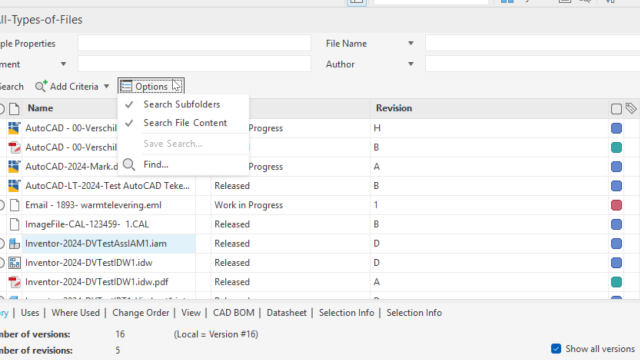The width and height of the screenshot is (640, 360).
Task: Switch to the Where Used tab
Action: click(x=76, y=313)
